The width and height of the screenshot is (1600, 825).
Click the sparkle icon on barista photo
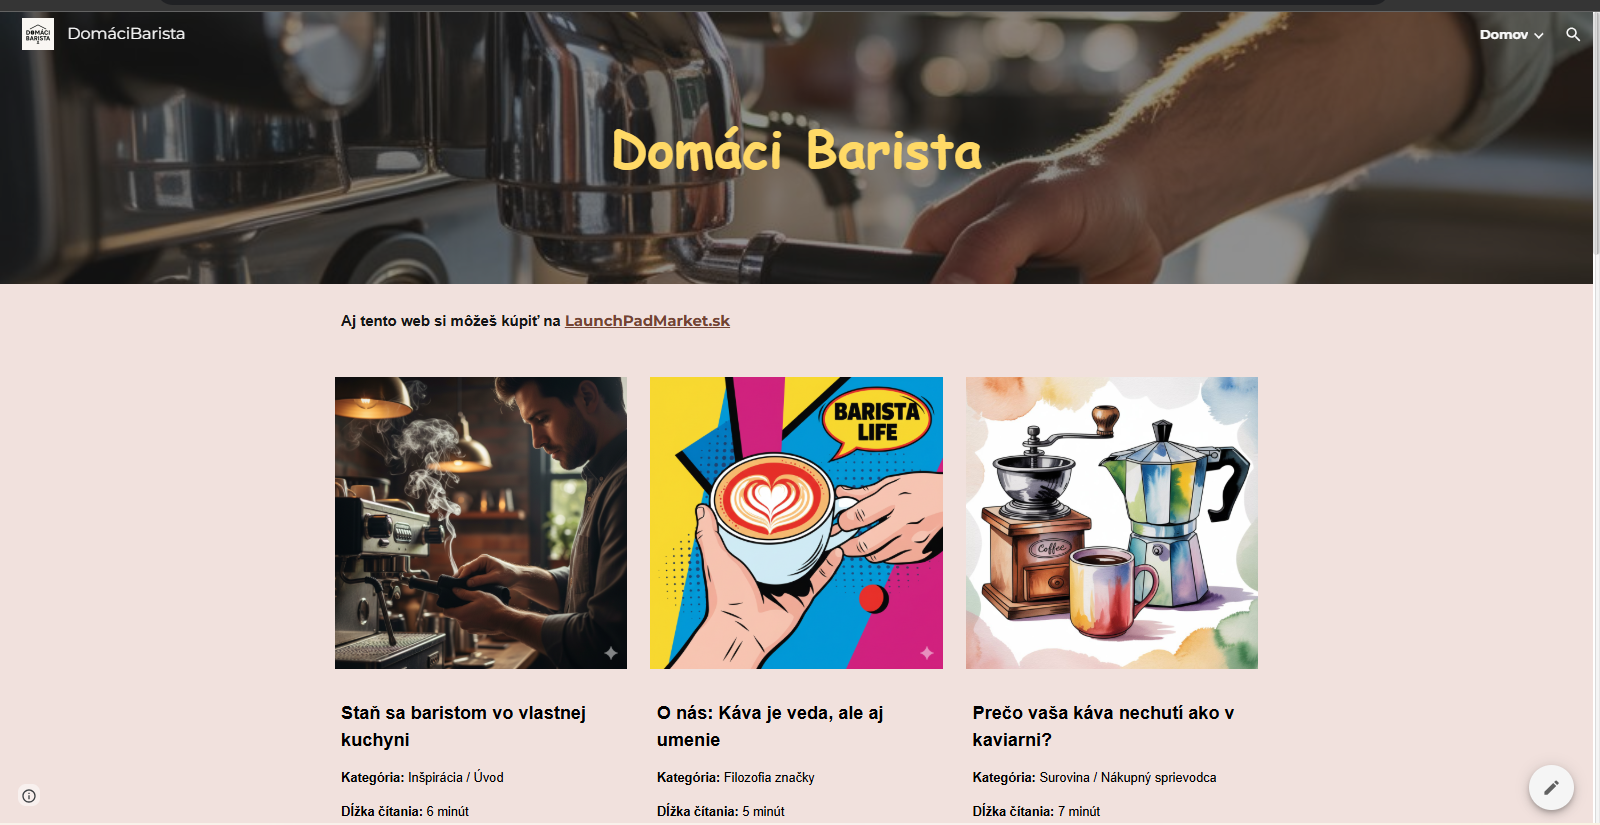(610, 653)
